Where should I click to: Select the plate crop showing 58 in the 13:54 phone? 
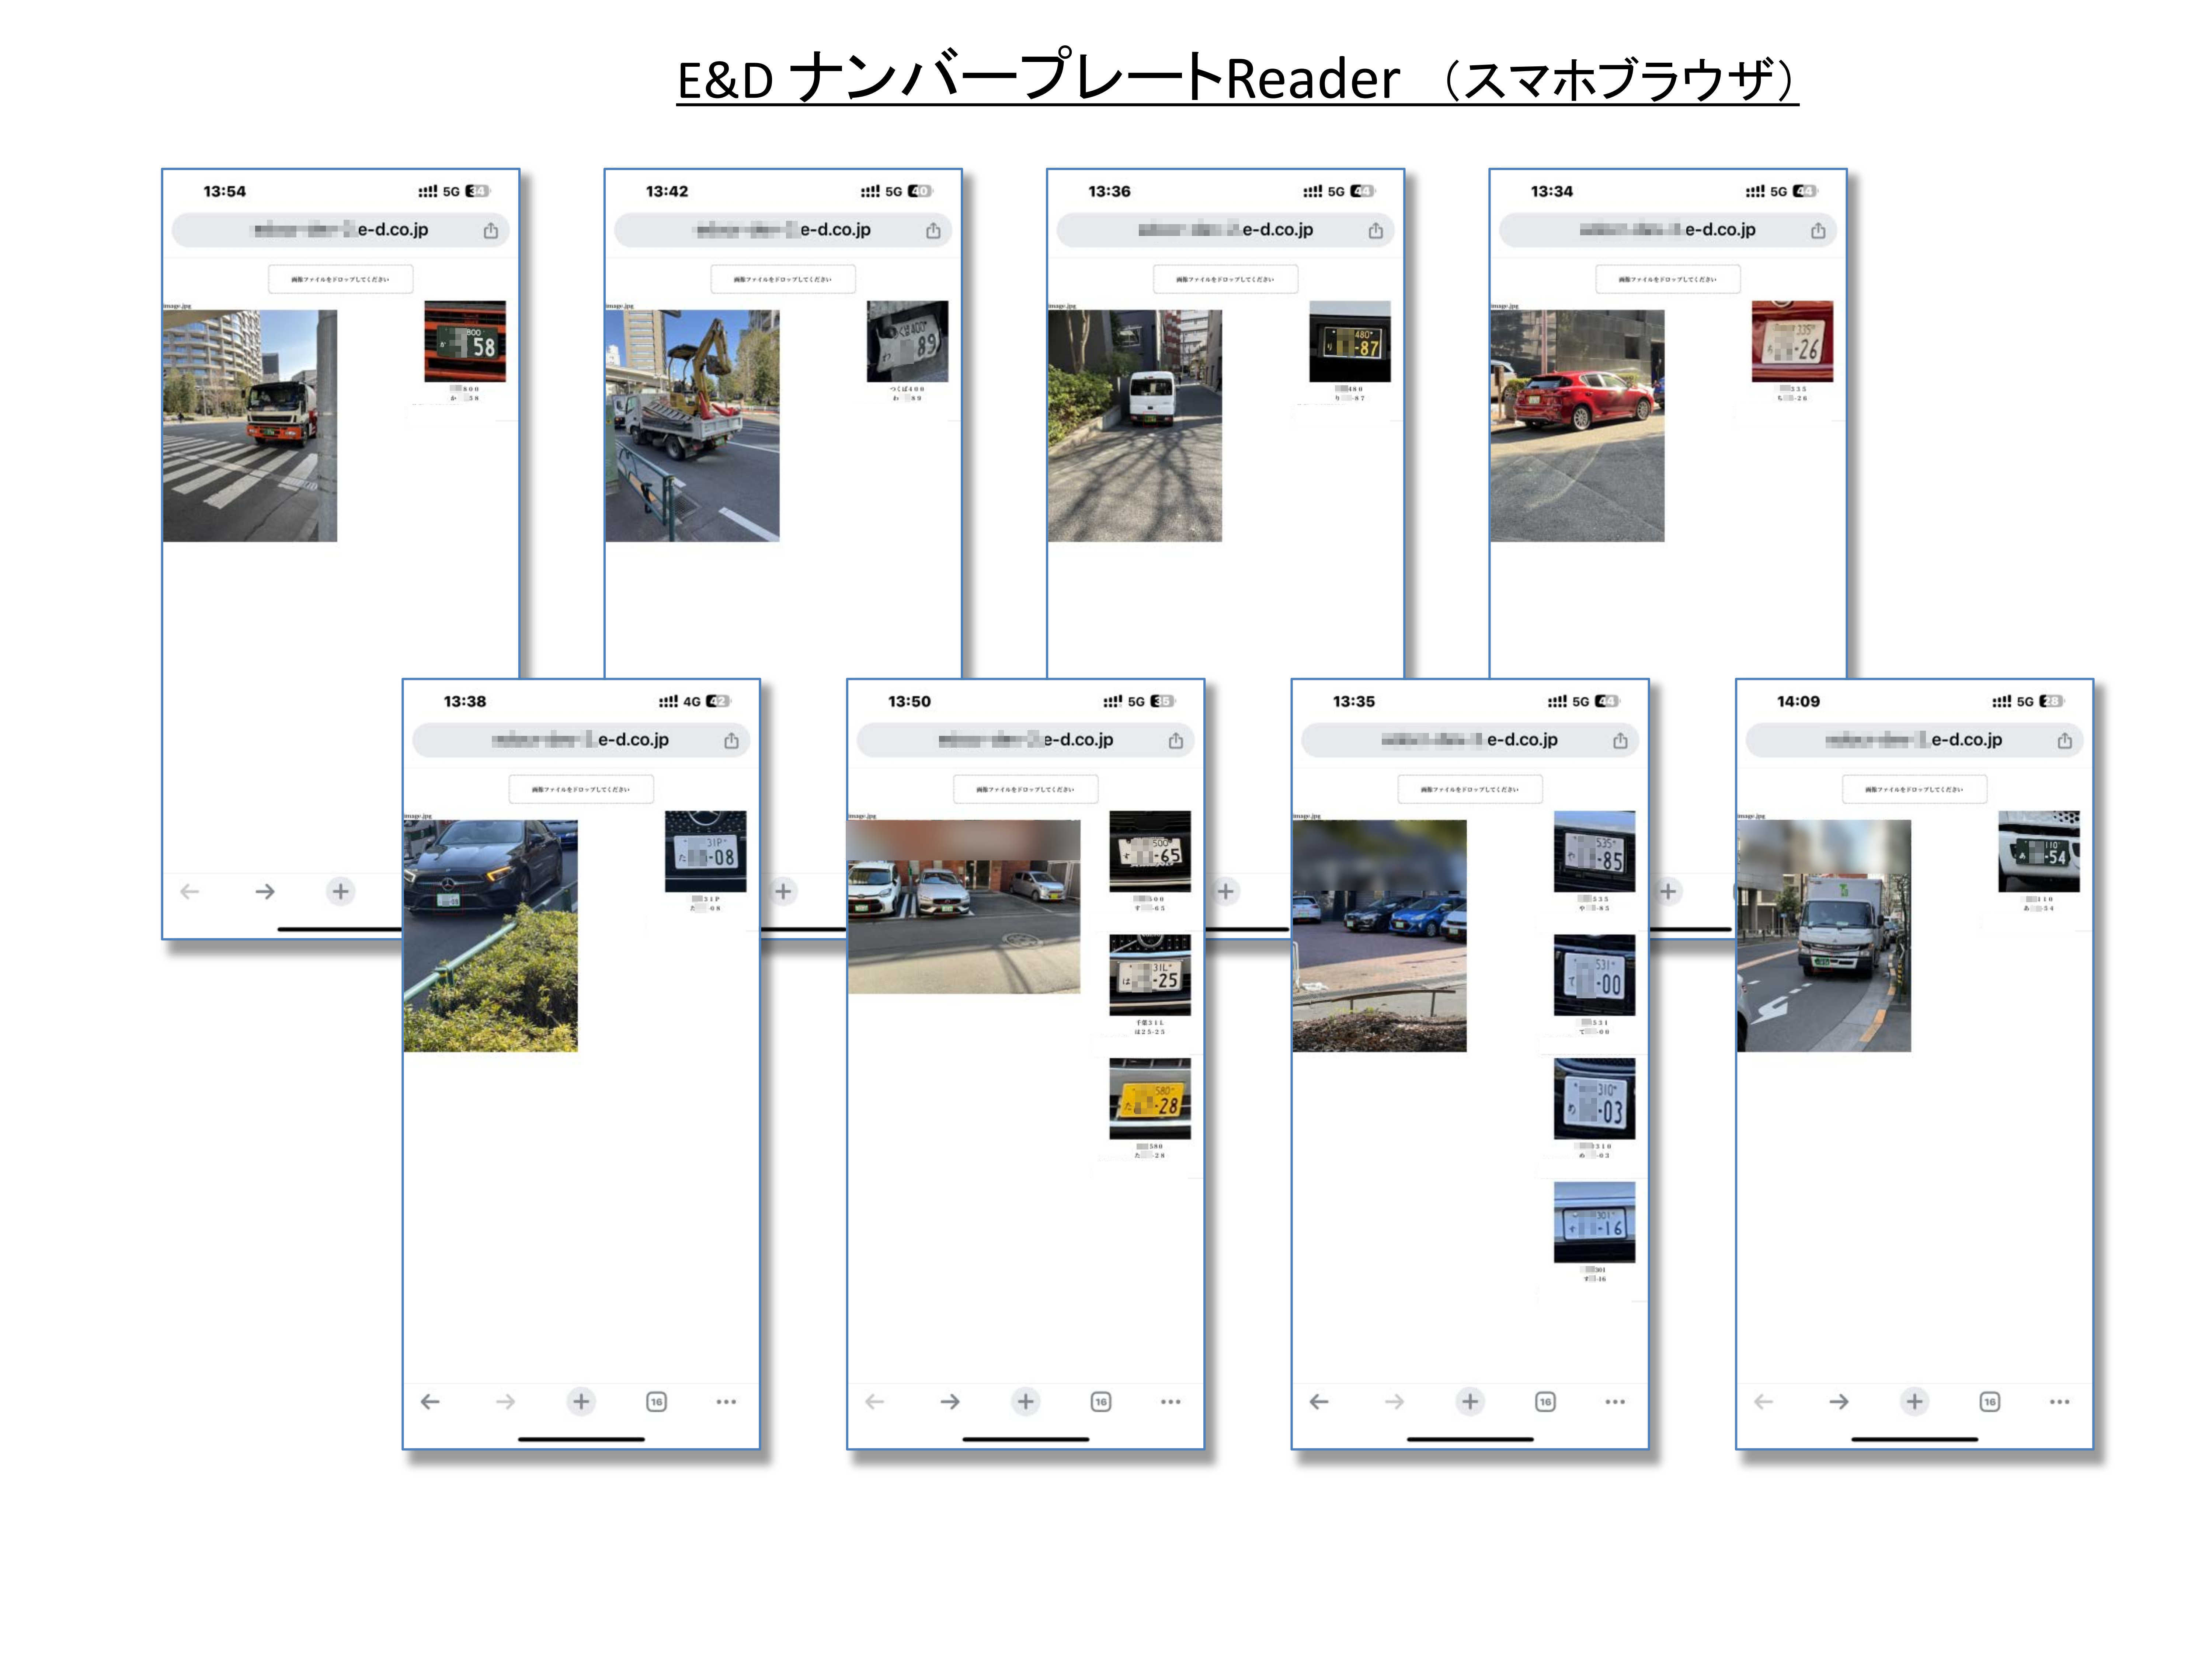(x=465, y=341)
